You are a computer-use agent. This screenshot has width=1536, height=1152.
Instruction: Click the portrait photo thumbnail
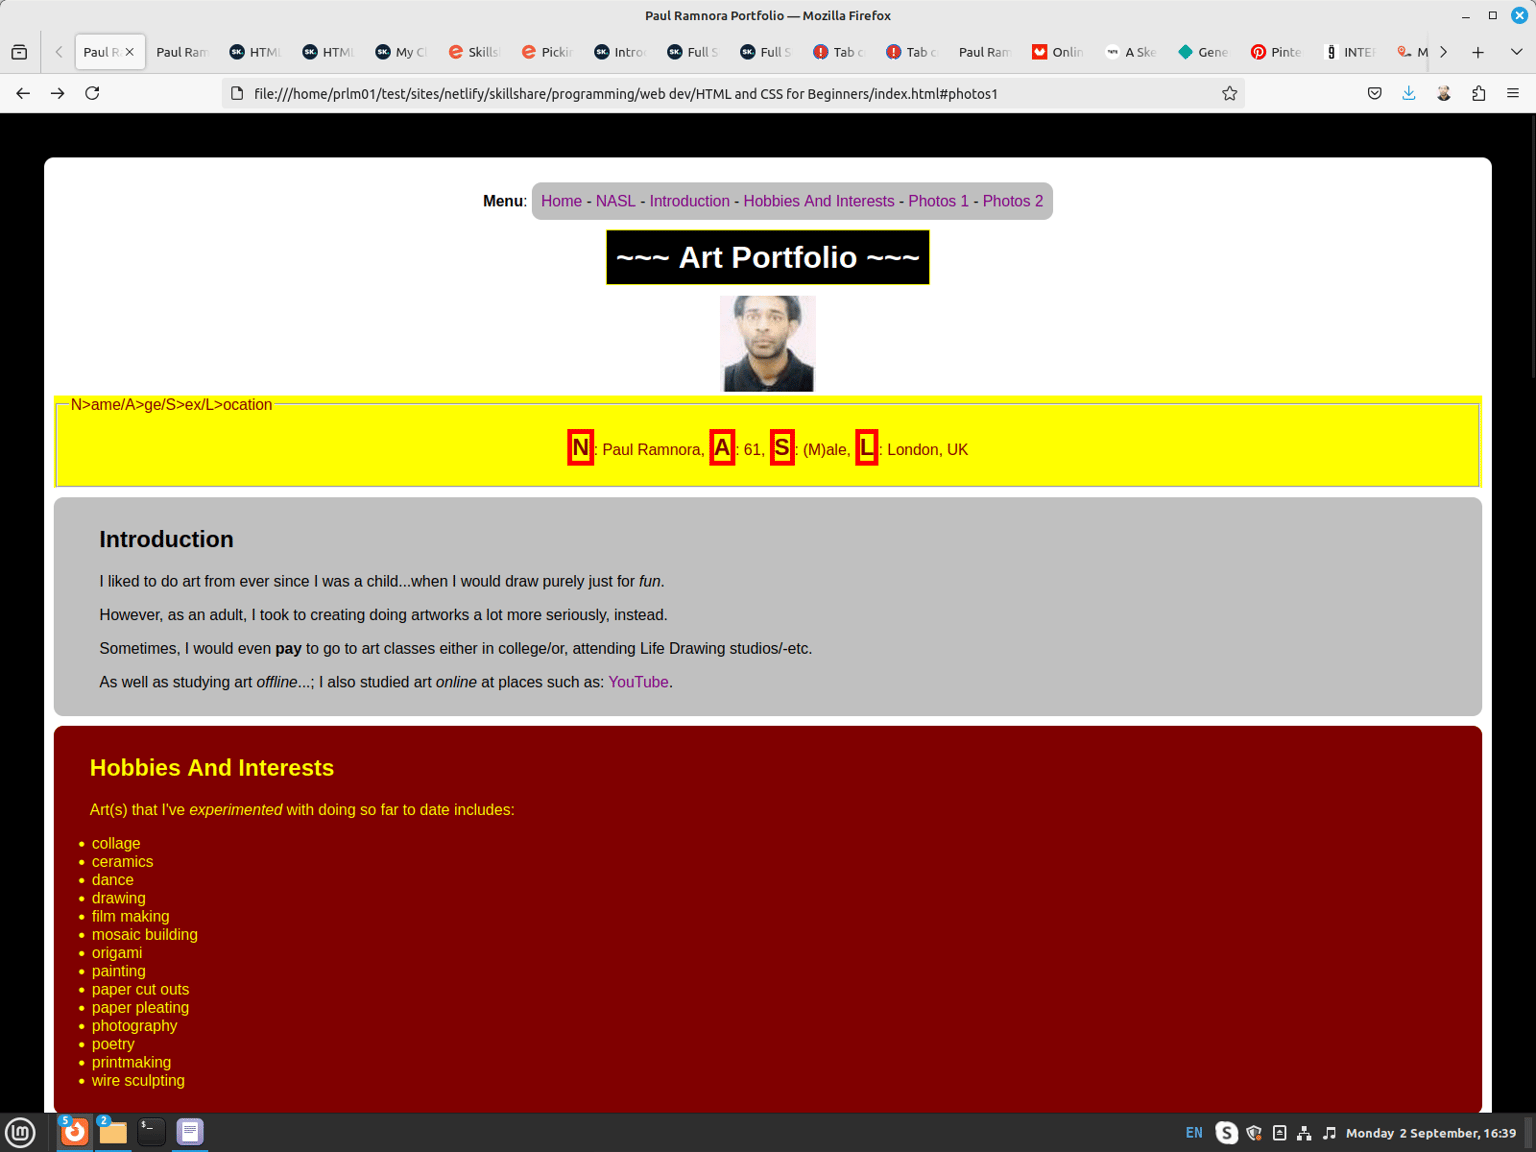point(768,343)
